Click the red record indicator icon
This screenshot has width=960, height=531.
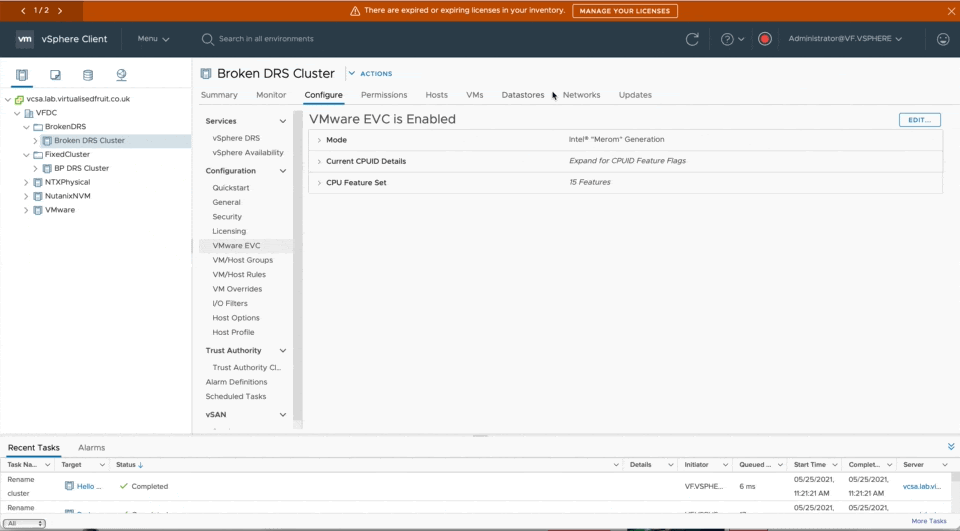click(765, 39)
